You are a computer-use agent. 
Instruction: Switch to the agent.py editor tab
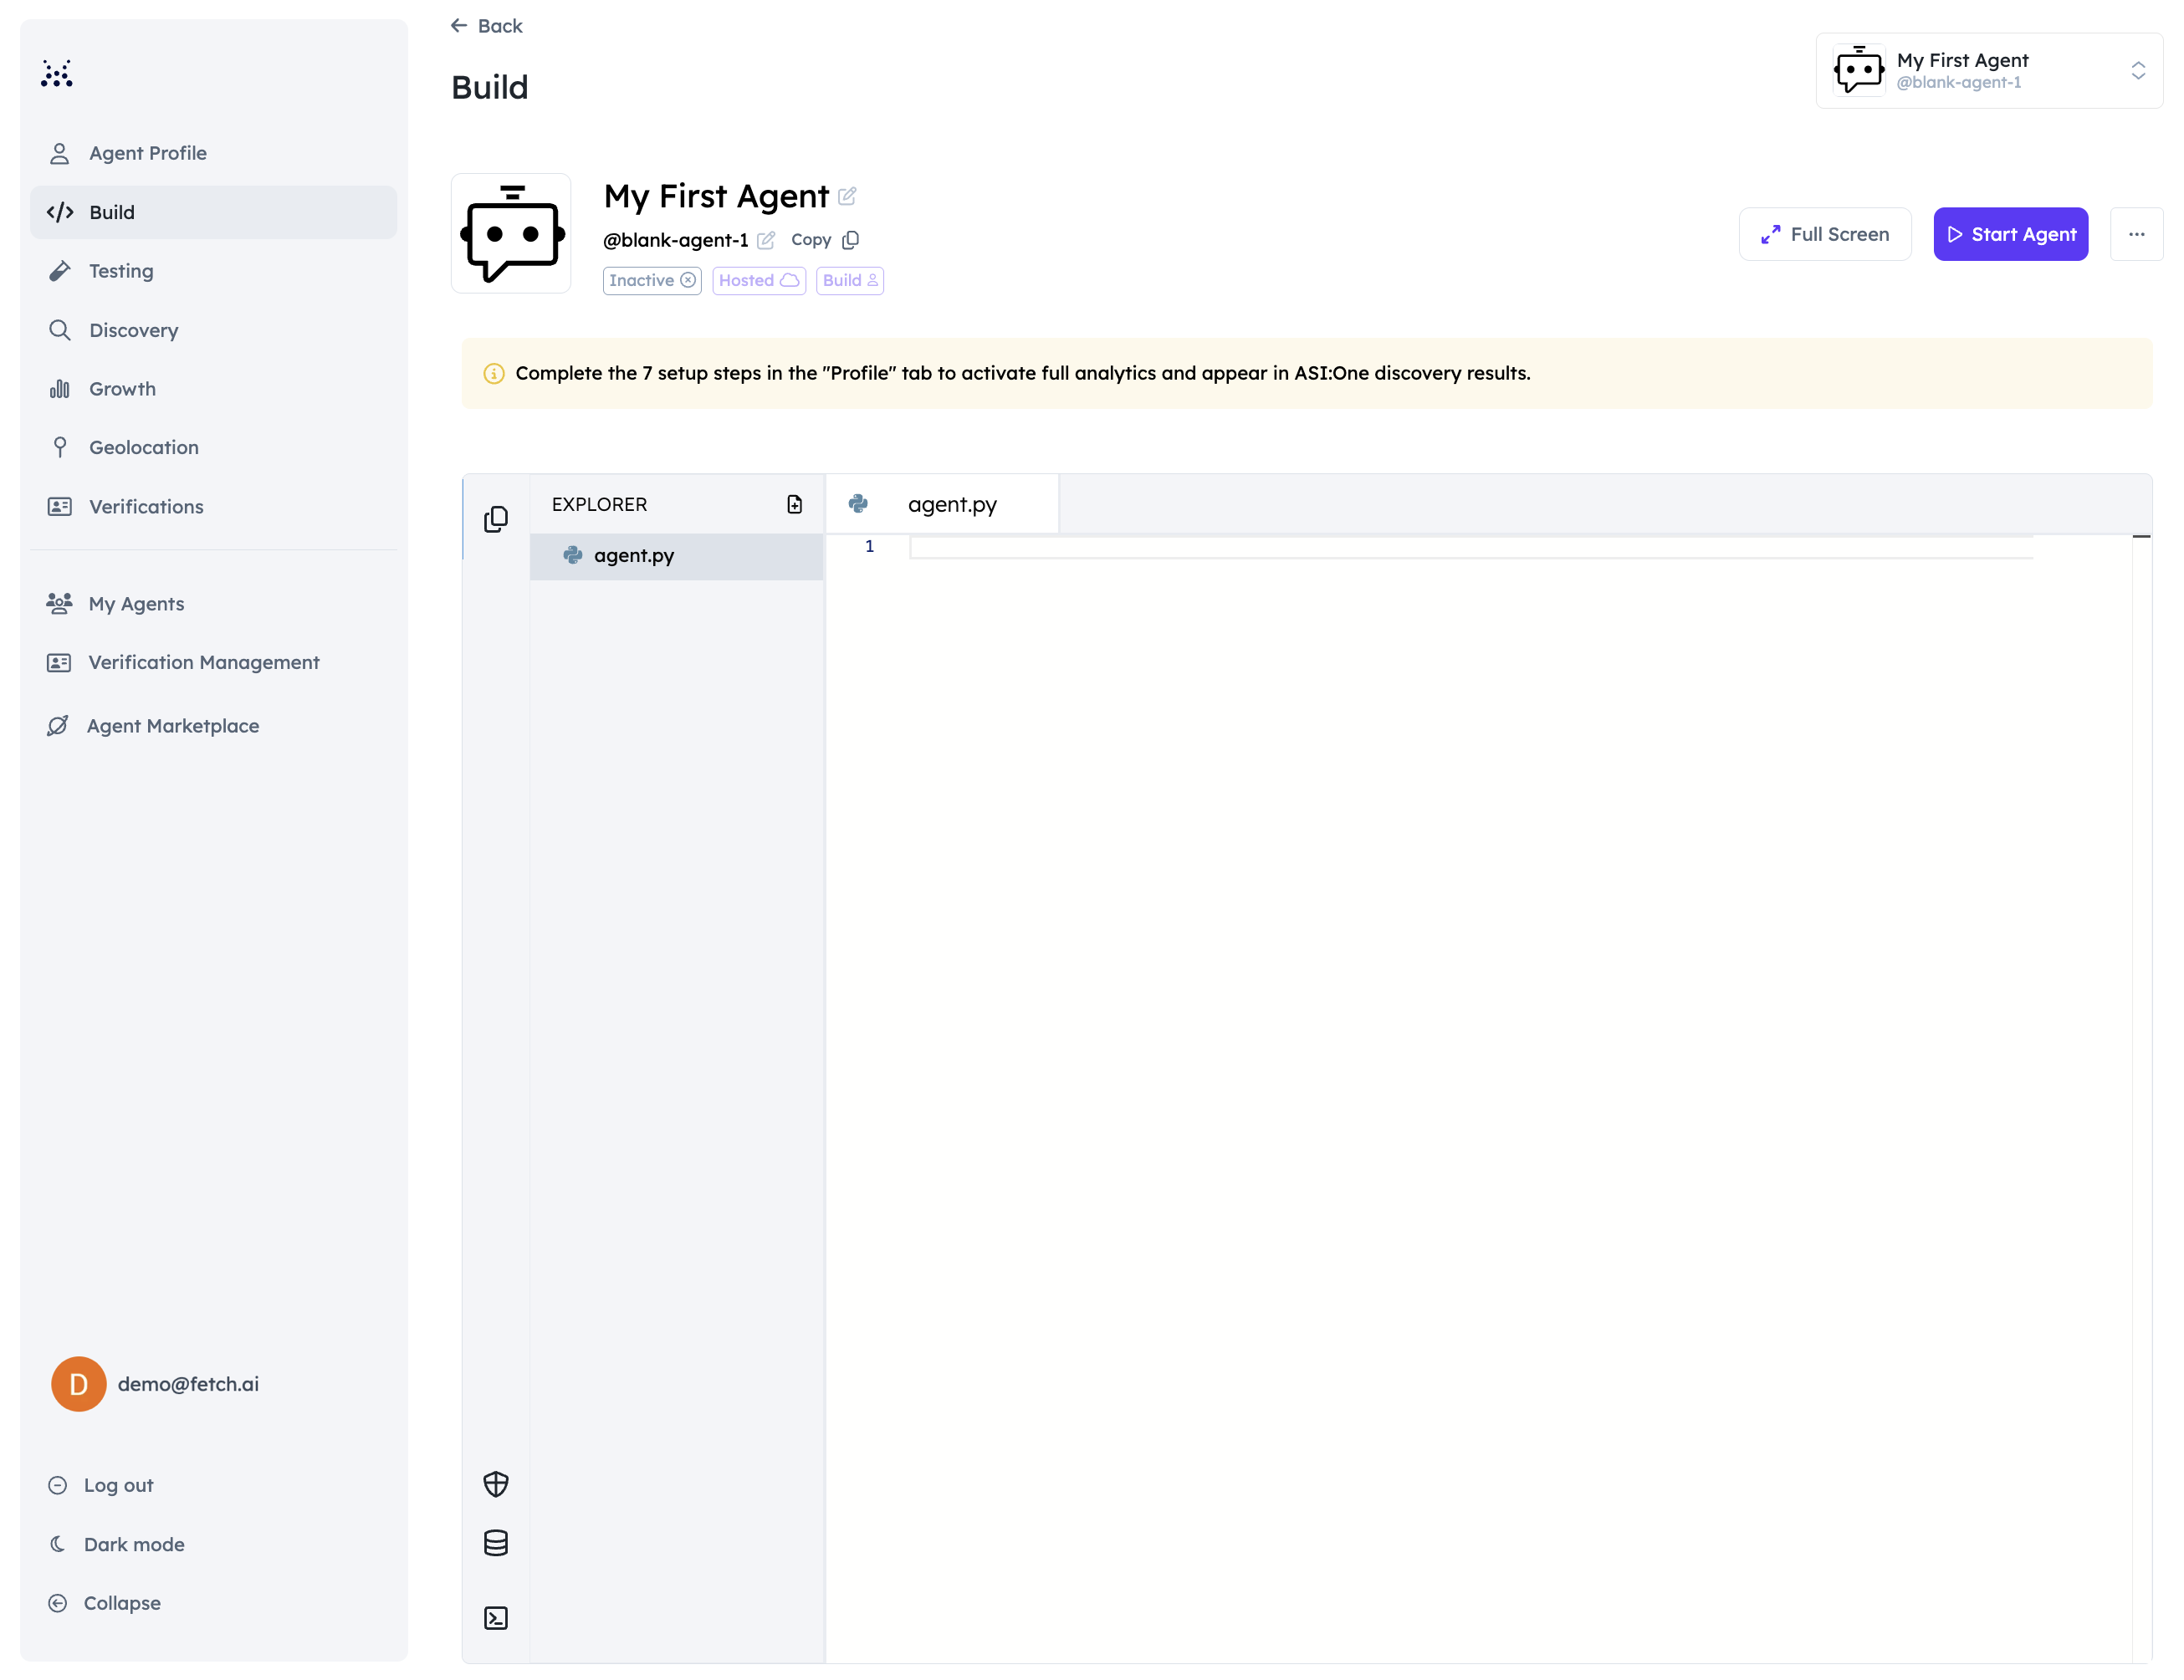coord(950,505)
